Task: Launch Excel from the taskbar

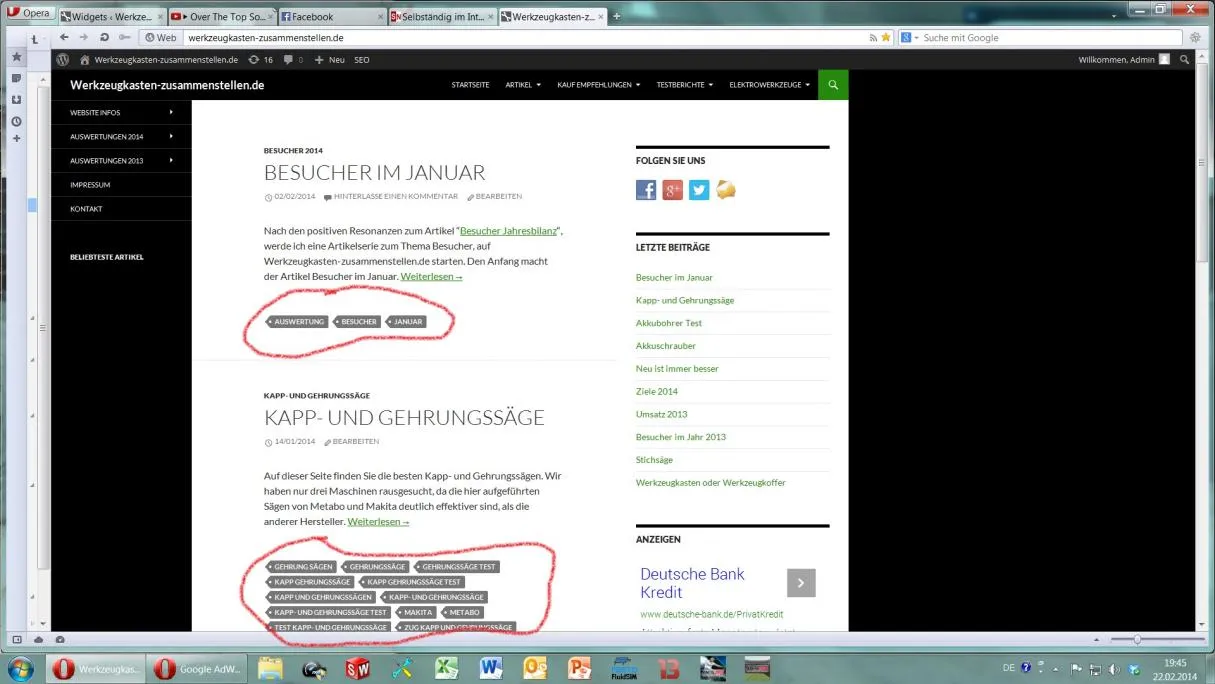Action: [x=446, y=668]
